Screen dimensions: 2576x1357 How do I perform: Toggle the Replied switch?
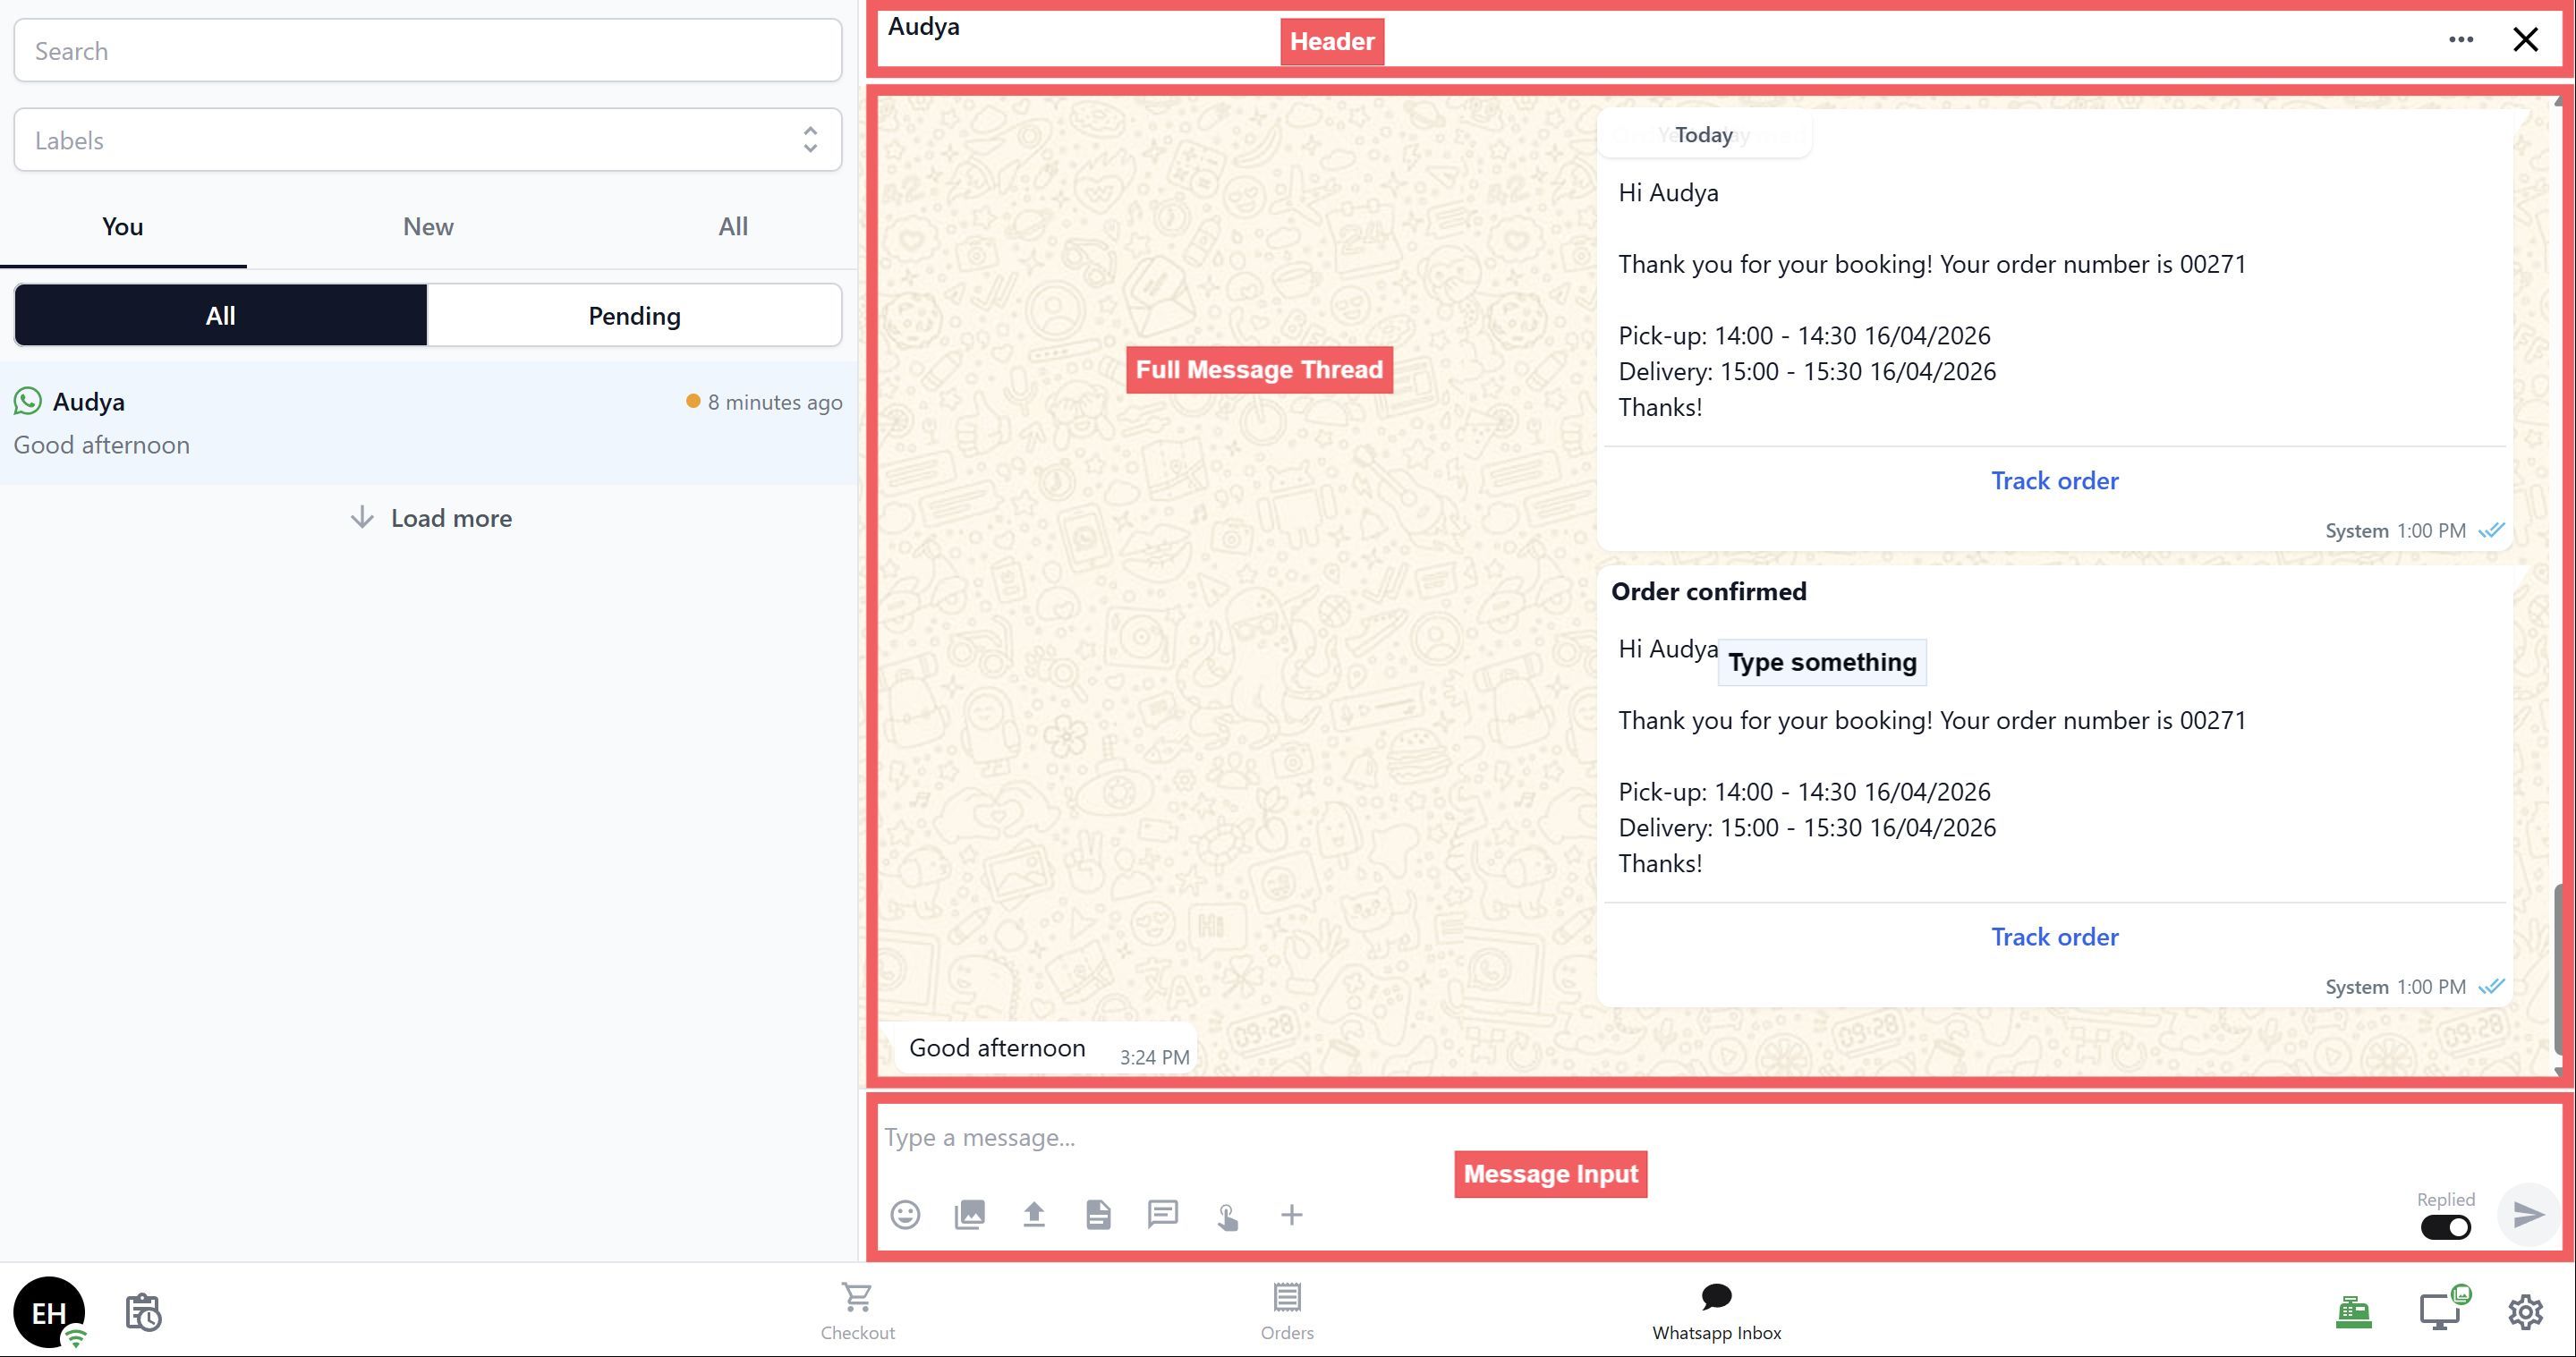[2445, 1227]
